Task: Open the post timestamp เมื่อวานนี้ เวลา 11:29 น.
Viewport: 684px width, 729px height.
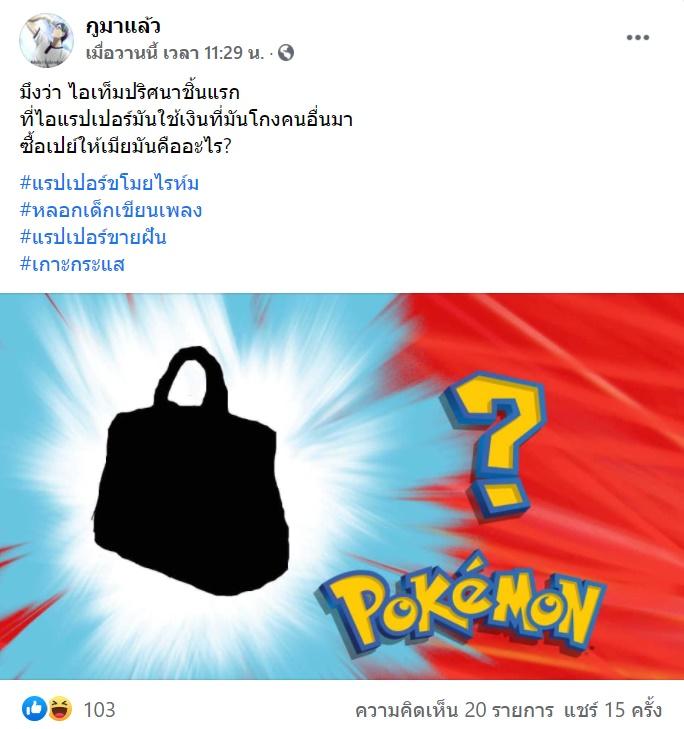Action: point(175,53)
